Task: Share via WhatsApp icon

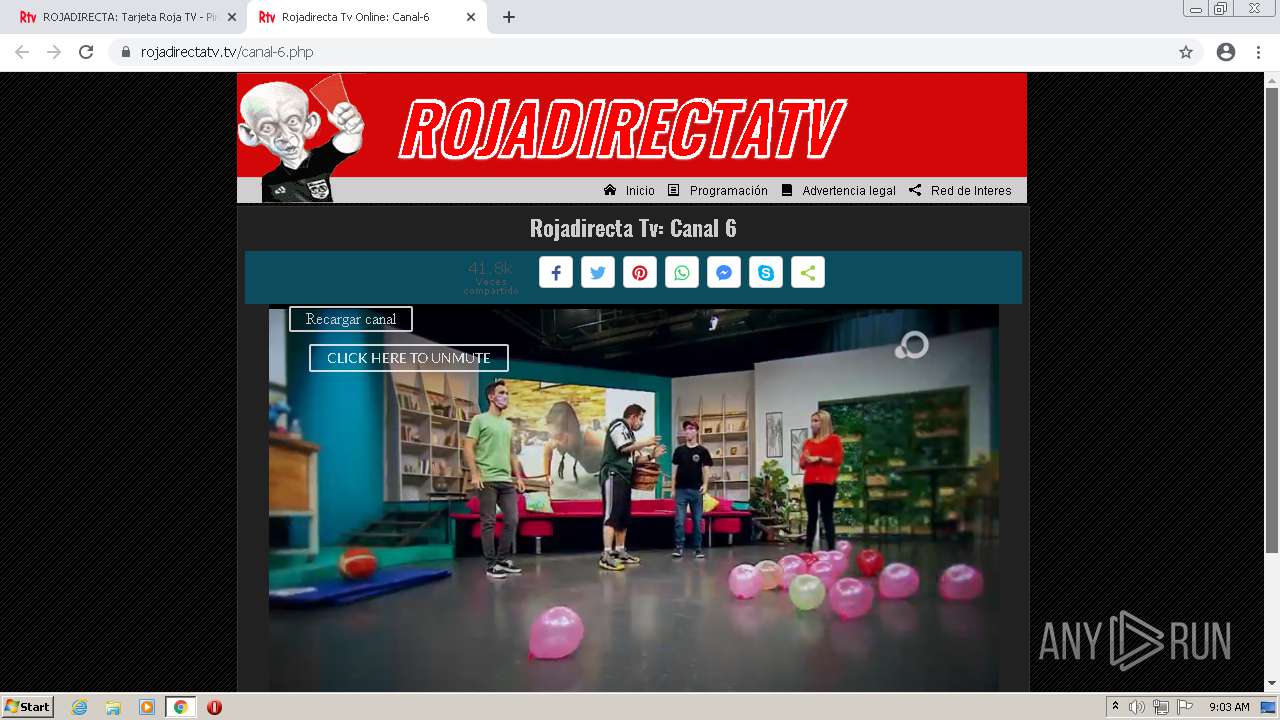Action: click(682, 273)
